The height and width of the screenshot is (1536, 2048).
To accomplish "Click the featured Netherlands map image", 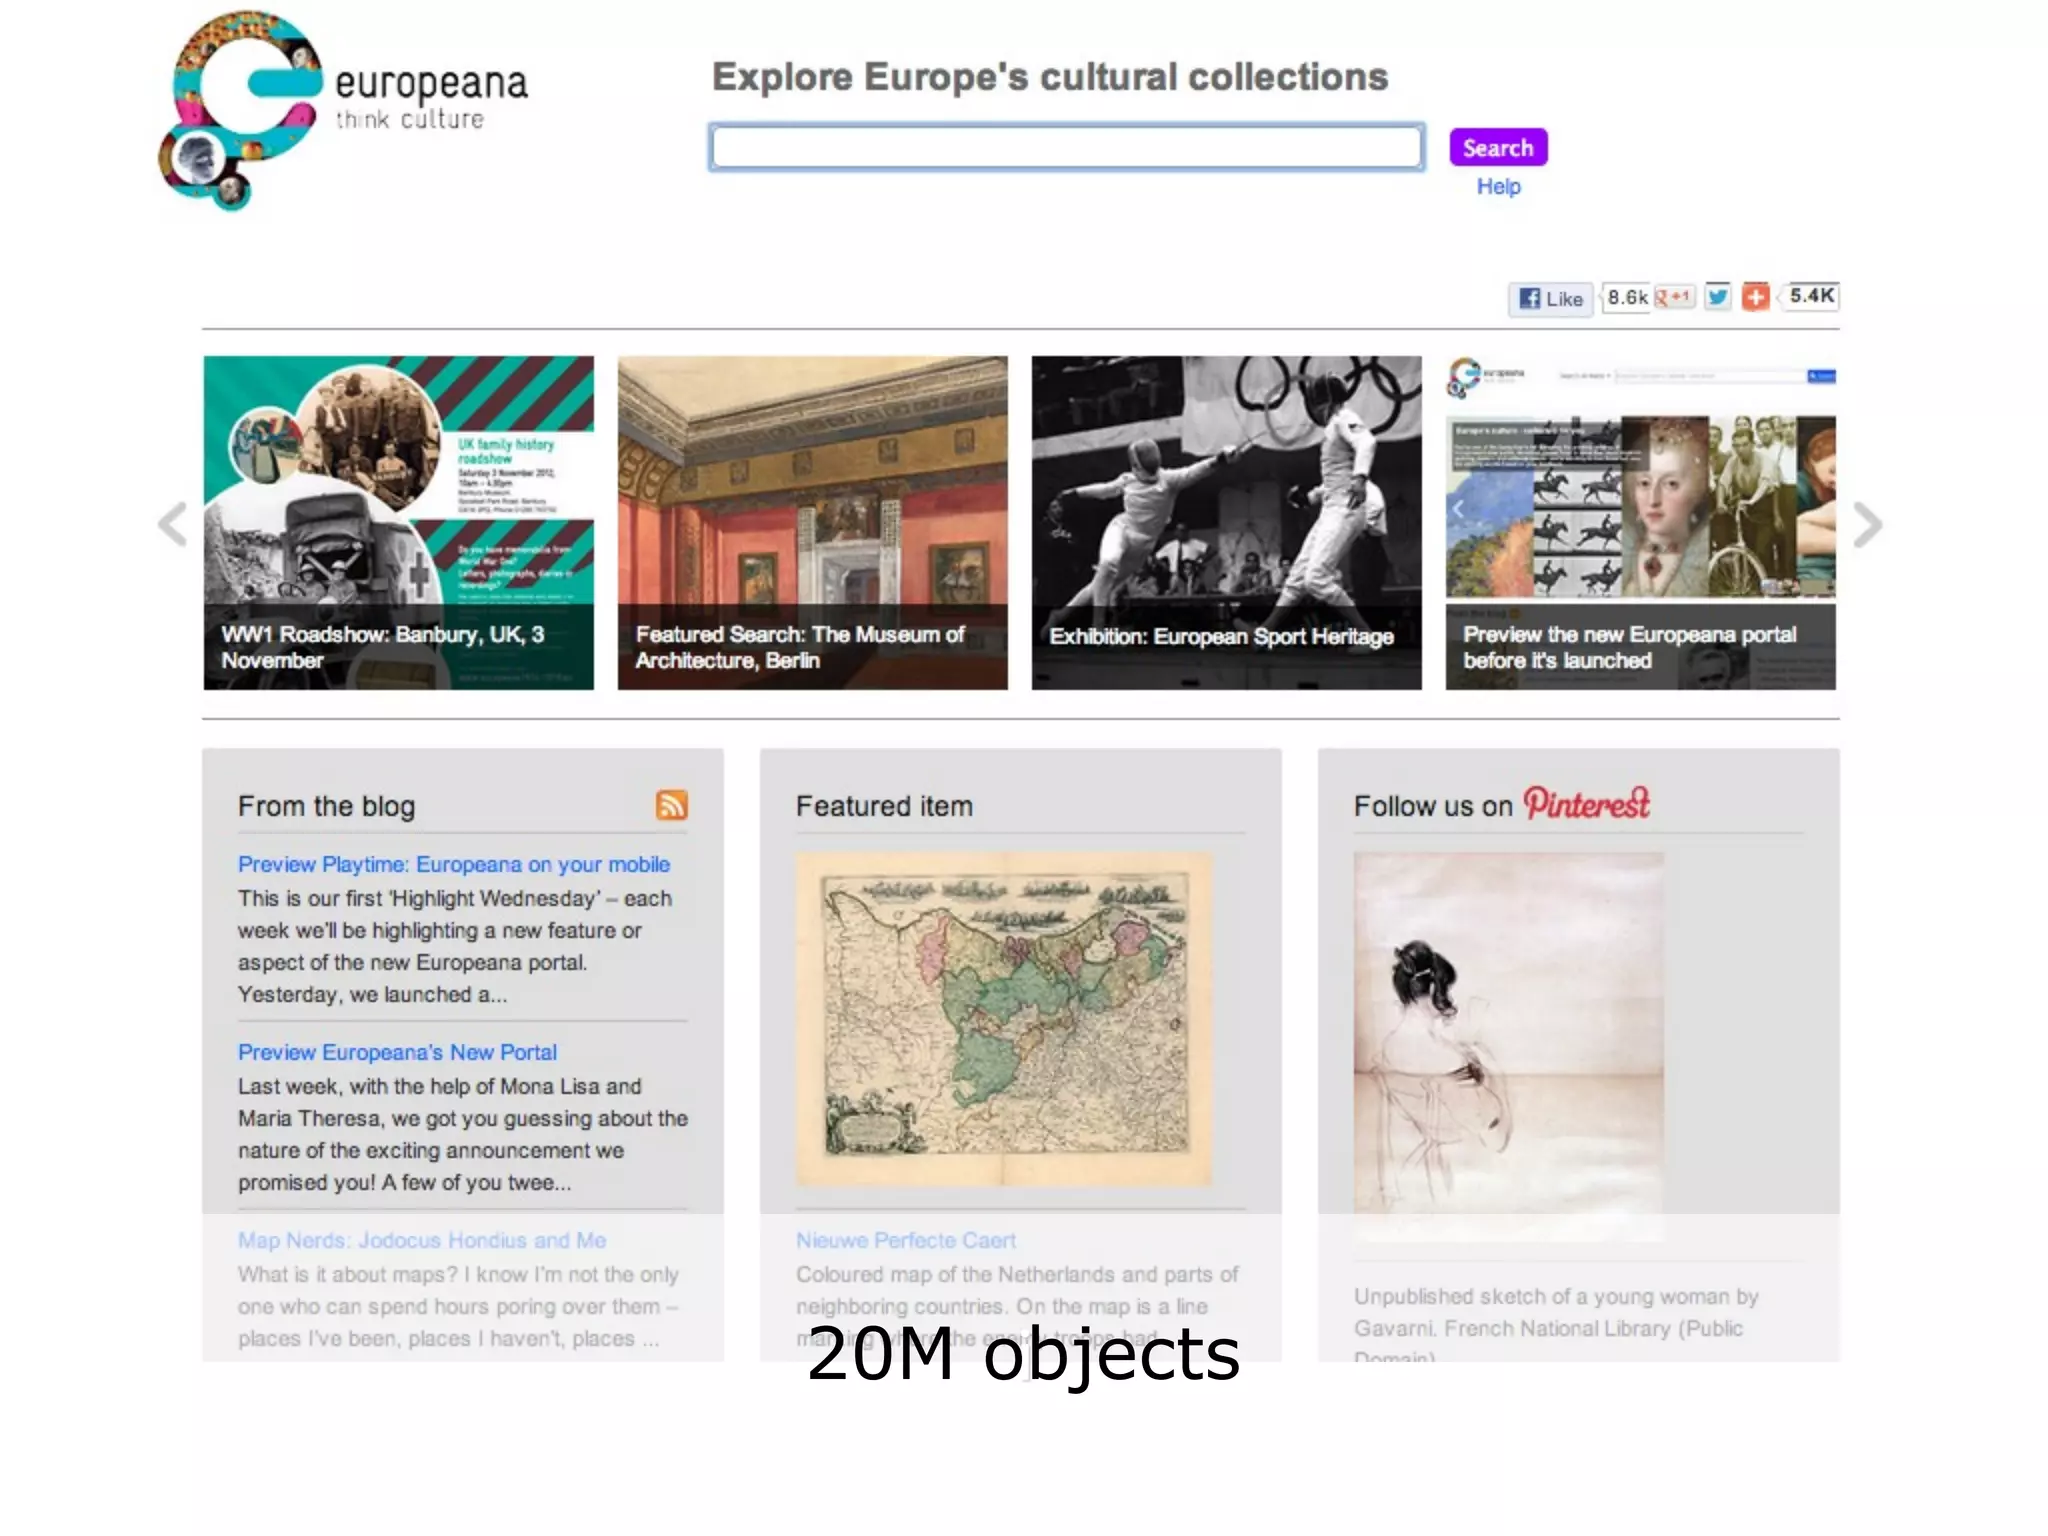I will [1003, 1018].
